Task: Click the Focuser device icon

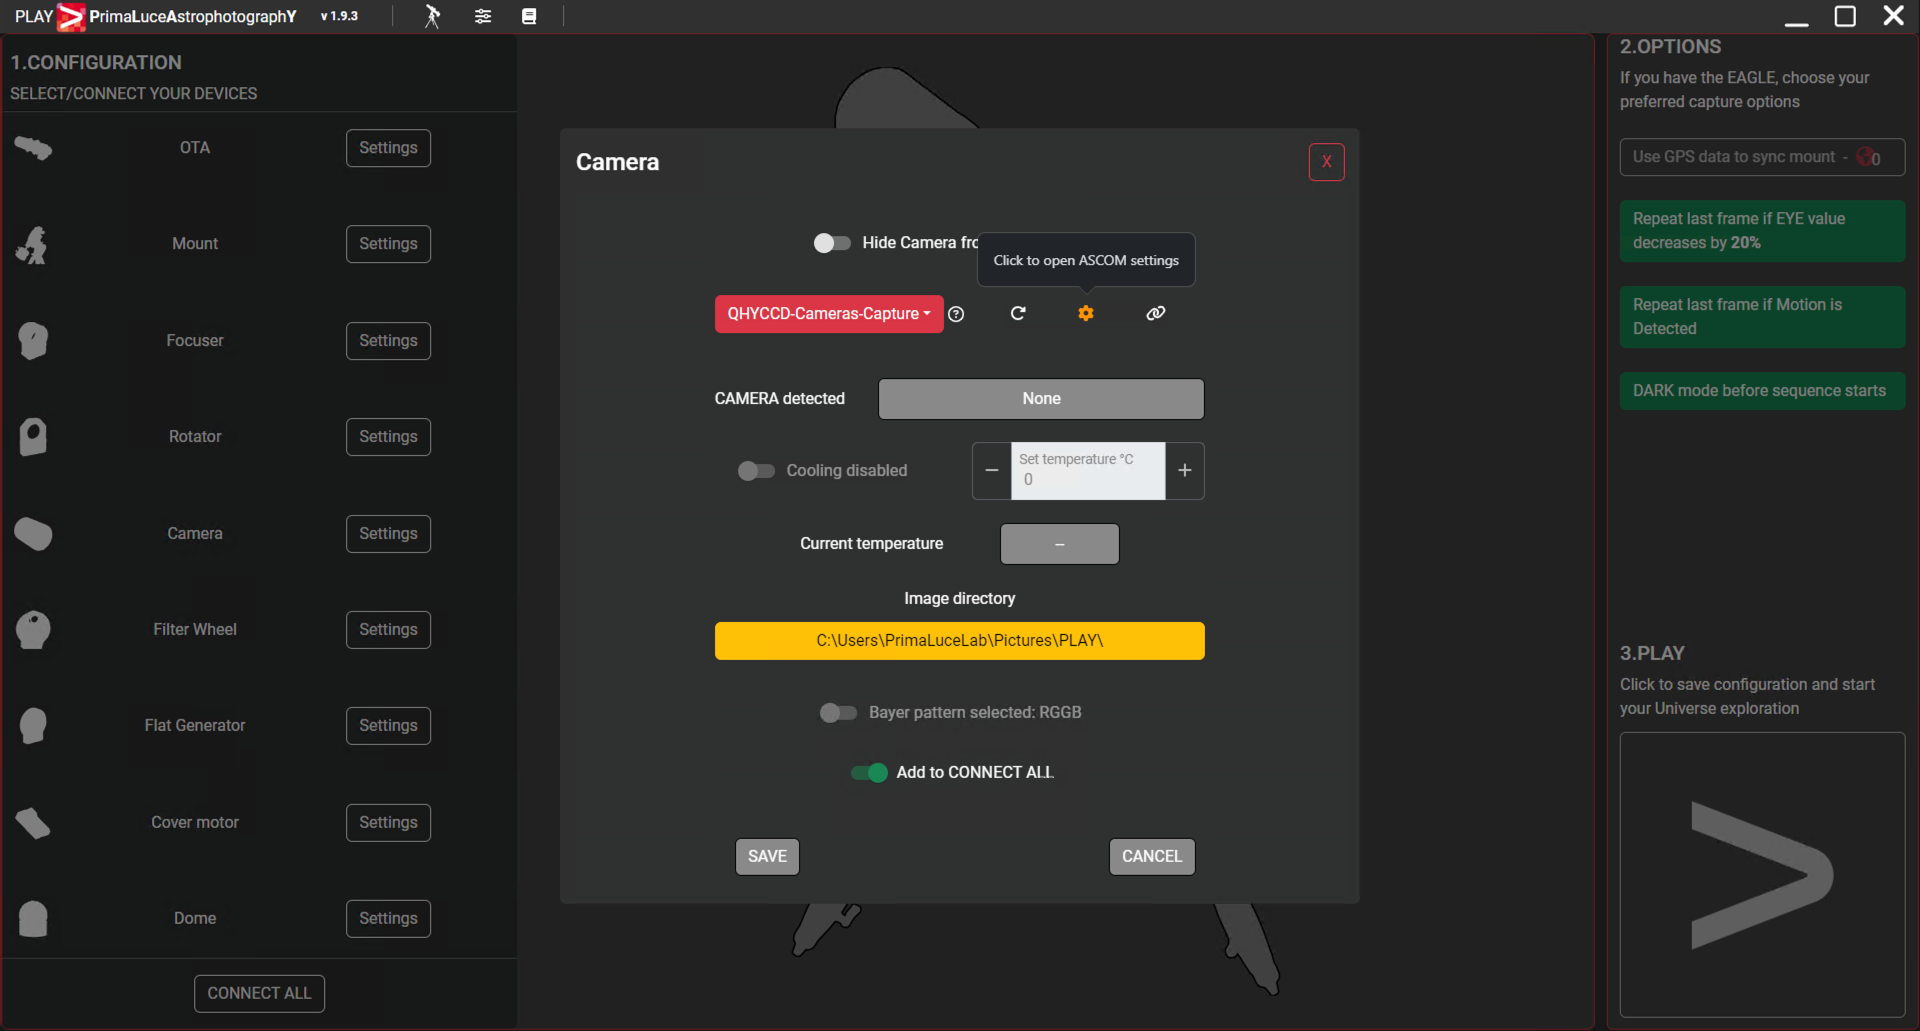Action: click(33, 341)
